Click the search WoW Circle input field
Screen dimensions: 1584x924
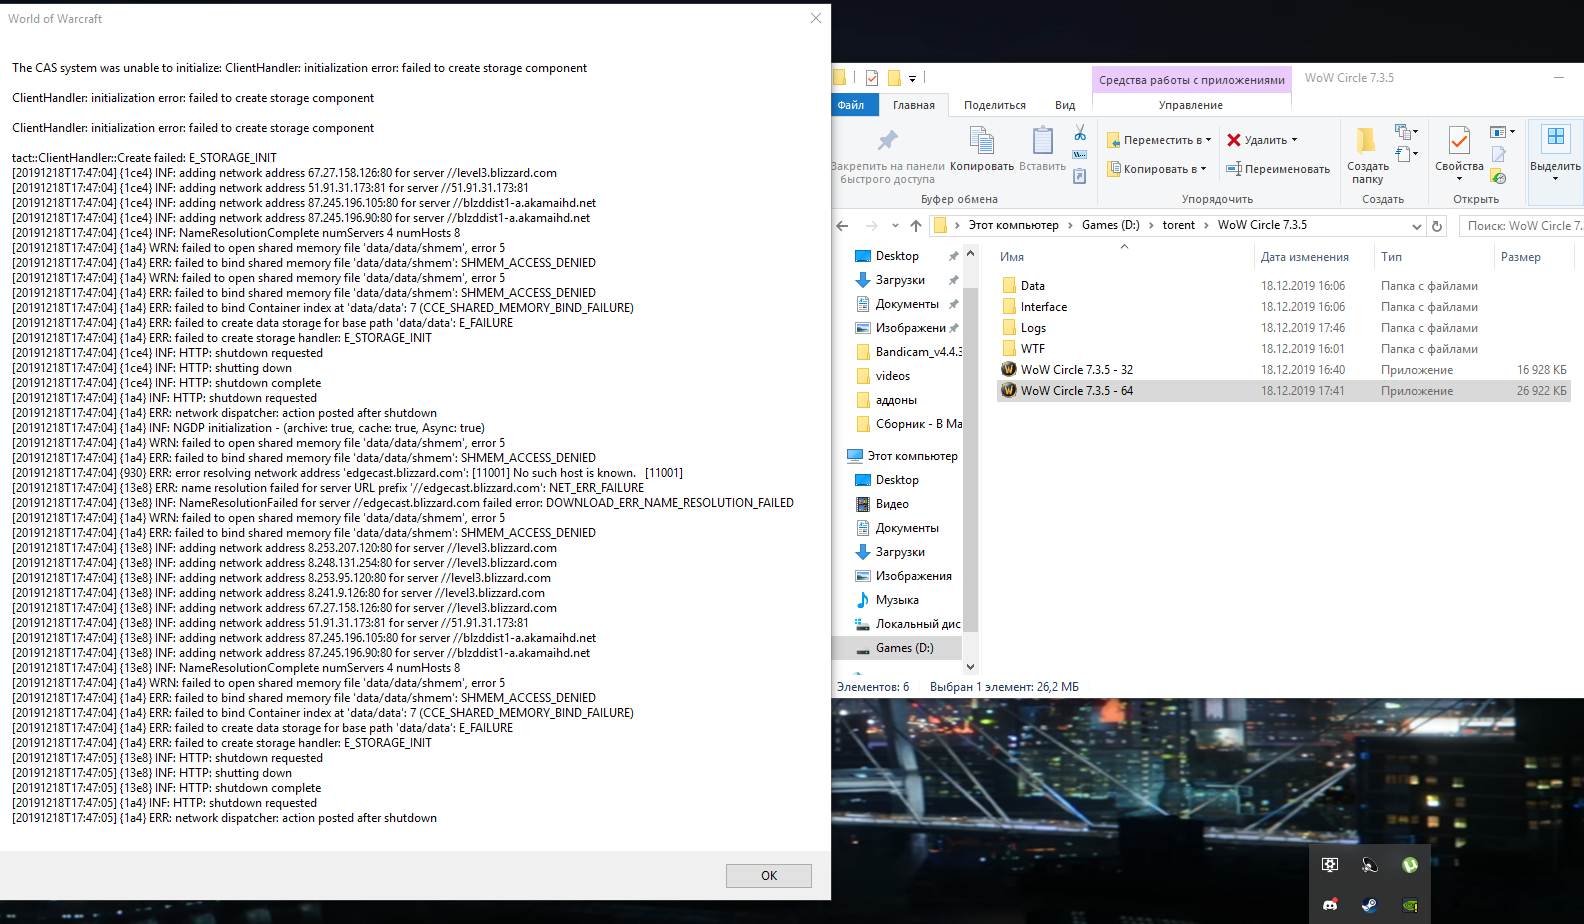[1522, 226]
